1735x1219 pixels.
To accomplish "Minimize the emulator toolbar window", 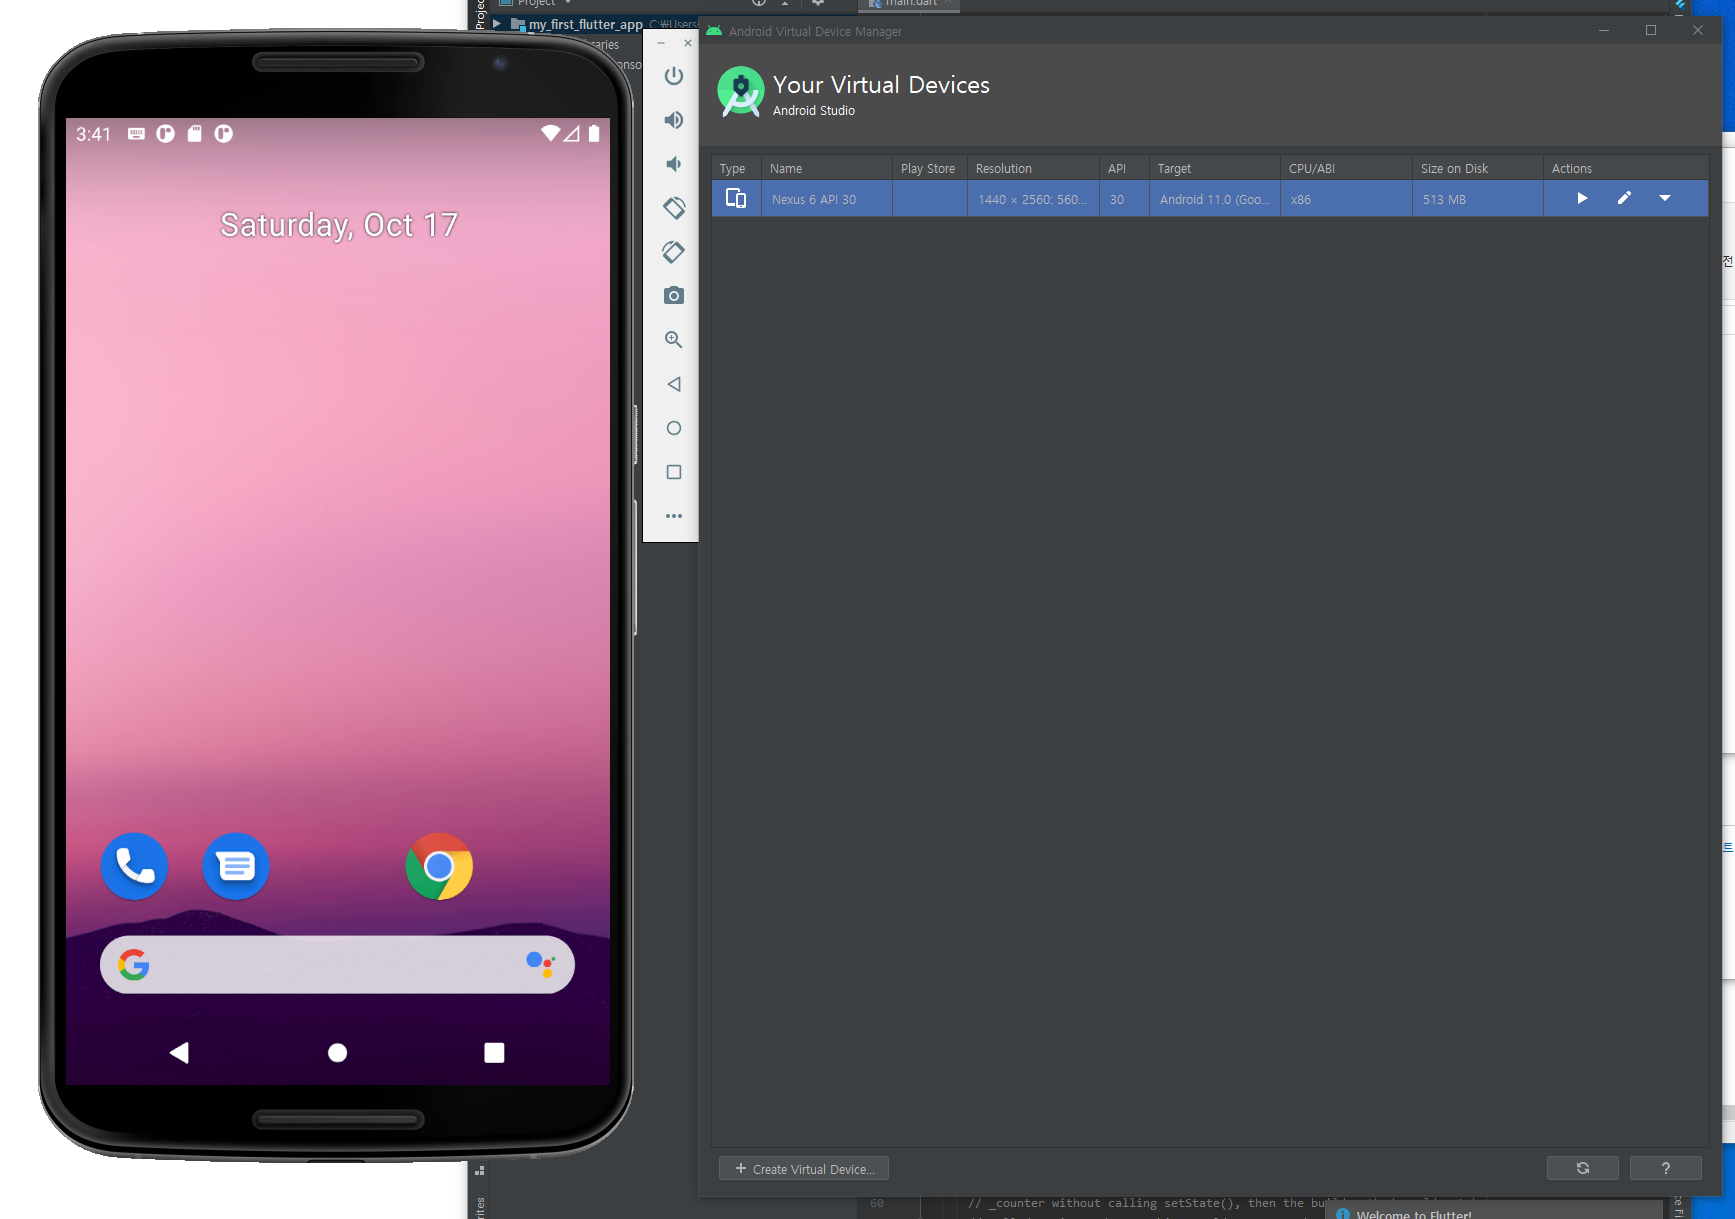I will [x=661, y=43].
